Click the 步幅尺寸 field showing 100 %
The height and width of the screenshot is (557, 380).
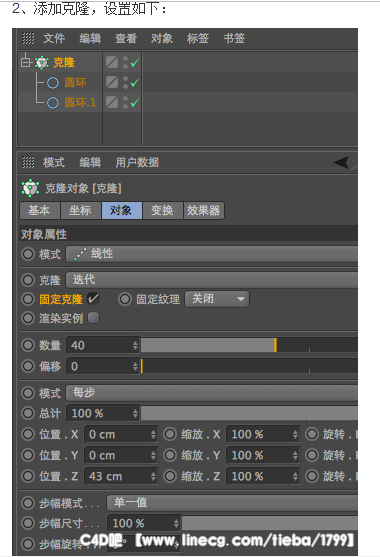[144, 523]
